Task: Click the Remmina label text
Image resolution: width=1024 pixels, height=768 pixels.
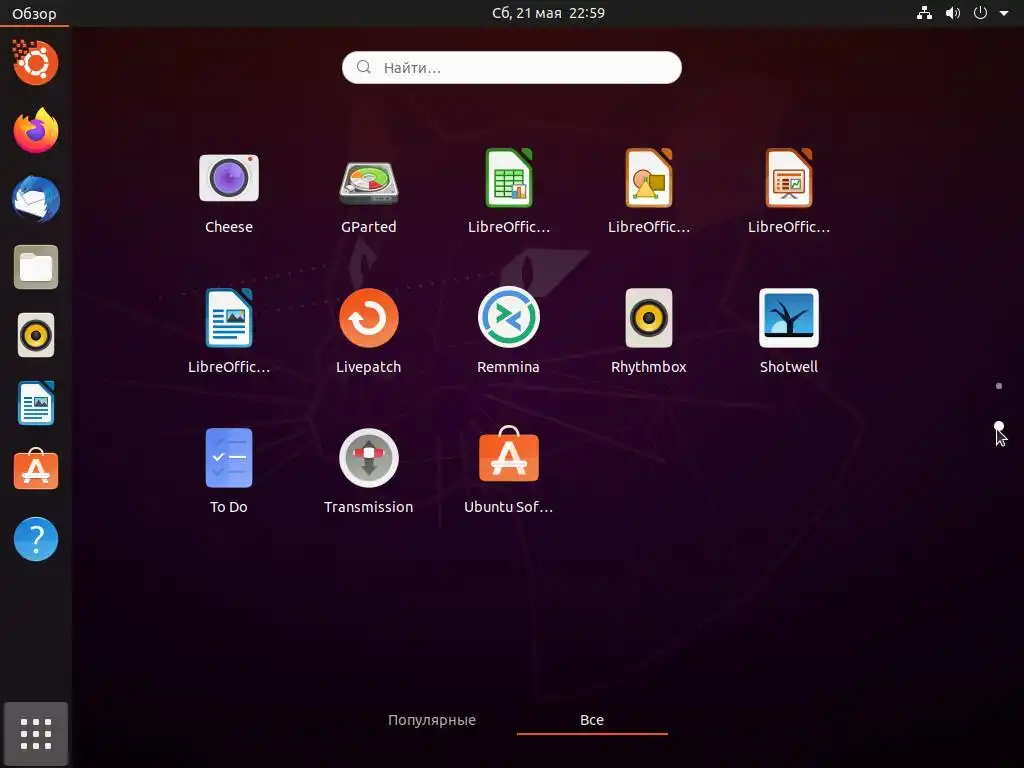Action: click(x=508, y=366)
